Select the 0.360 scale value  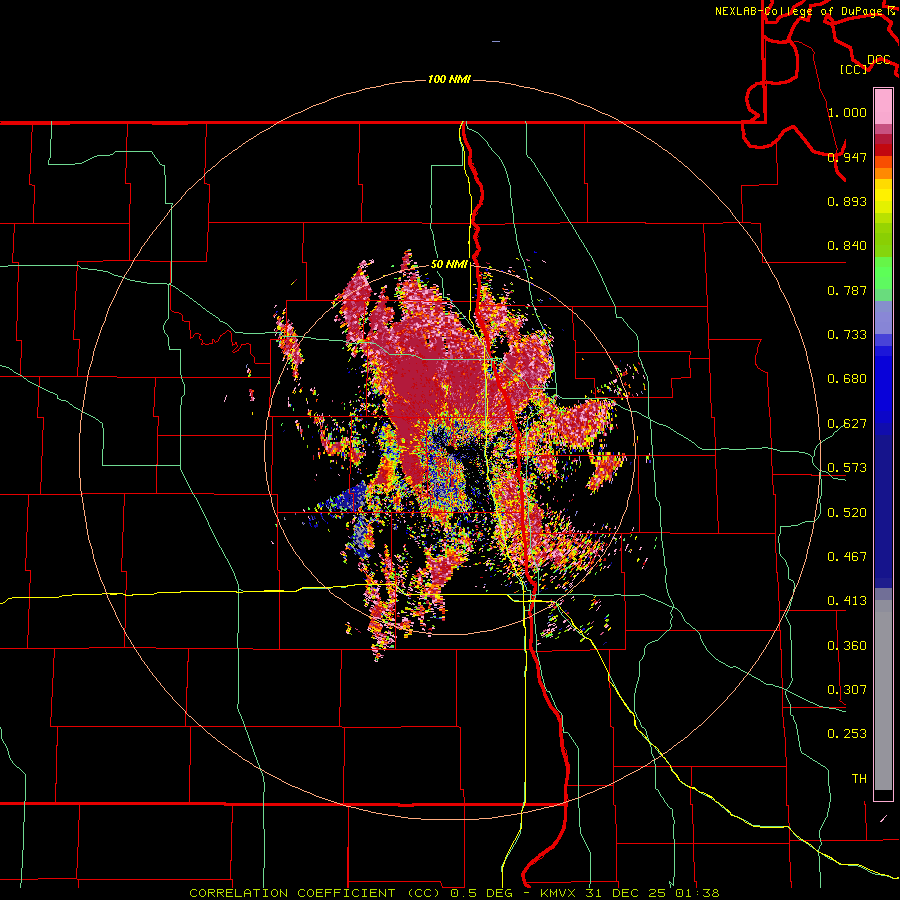click(847, 646)
